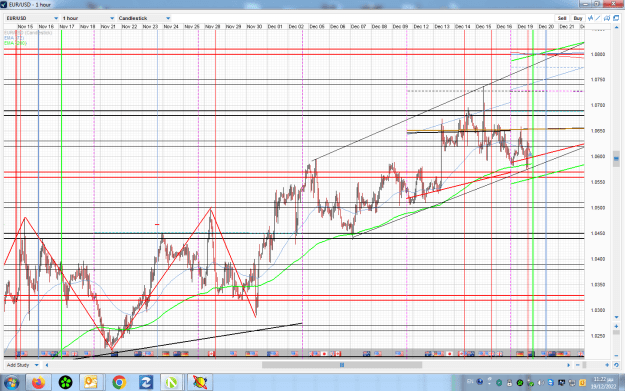
Task: Click the EMA (72) legend label
Action: point(14,38)
